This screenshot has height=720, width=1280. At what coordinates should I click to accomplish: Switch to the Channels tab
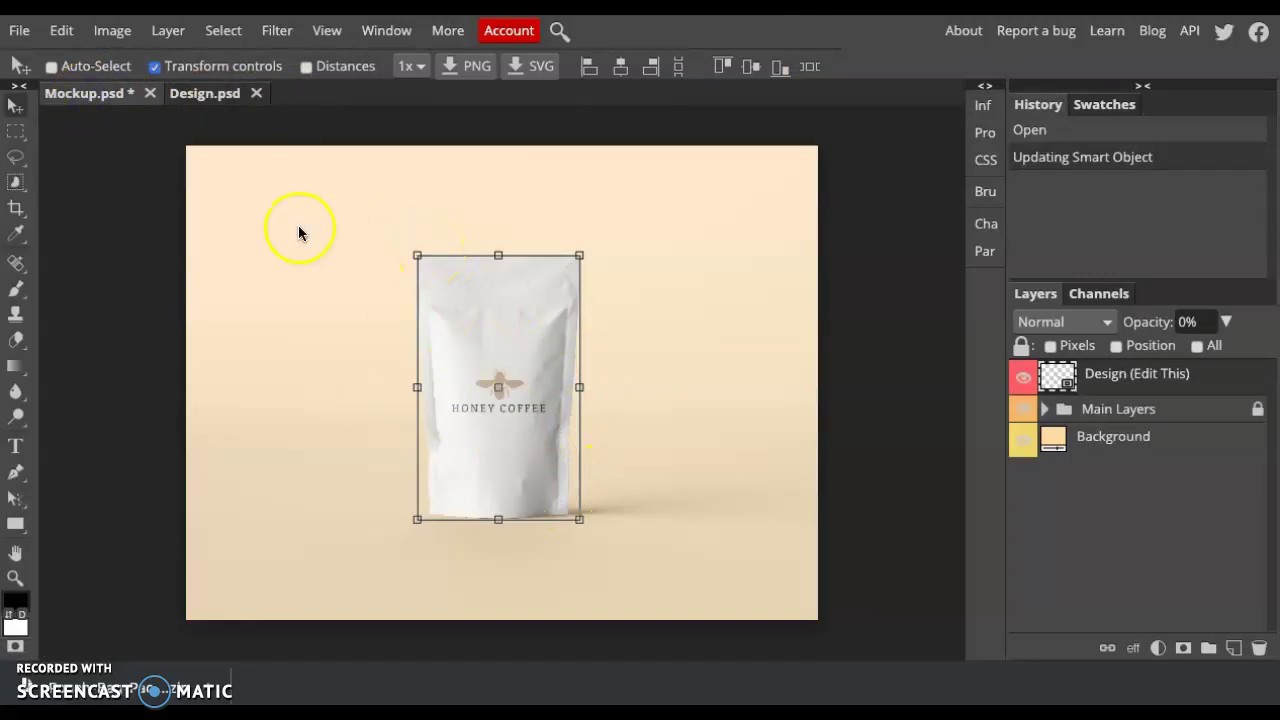click(x=1099, y=294)
